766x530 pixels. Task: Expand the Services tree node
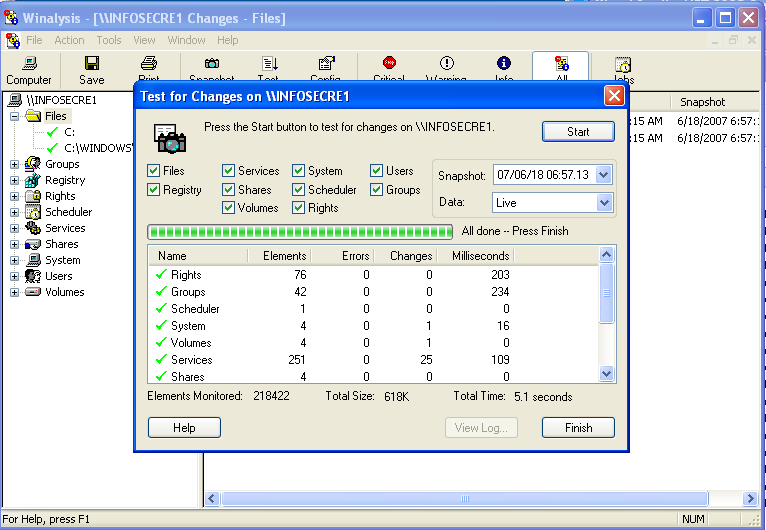[15, 228]
